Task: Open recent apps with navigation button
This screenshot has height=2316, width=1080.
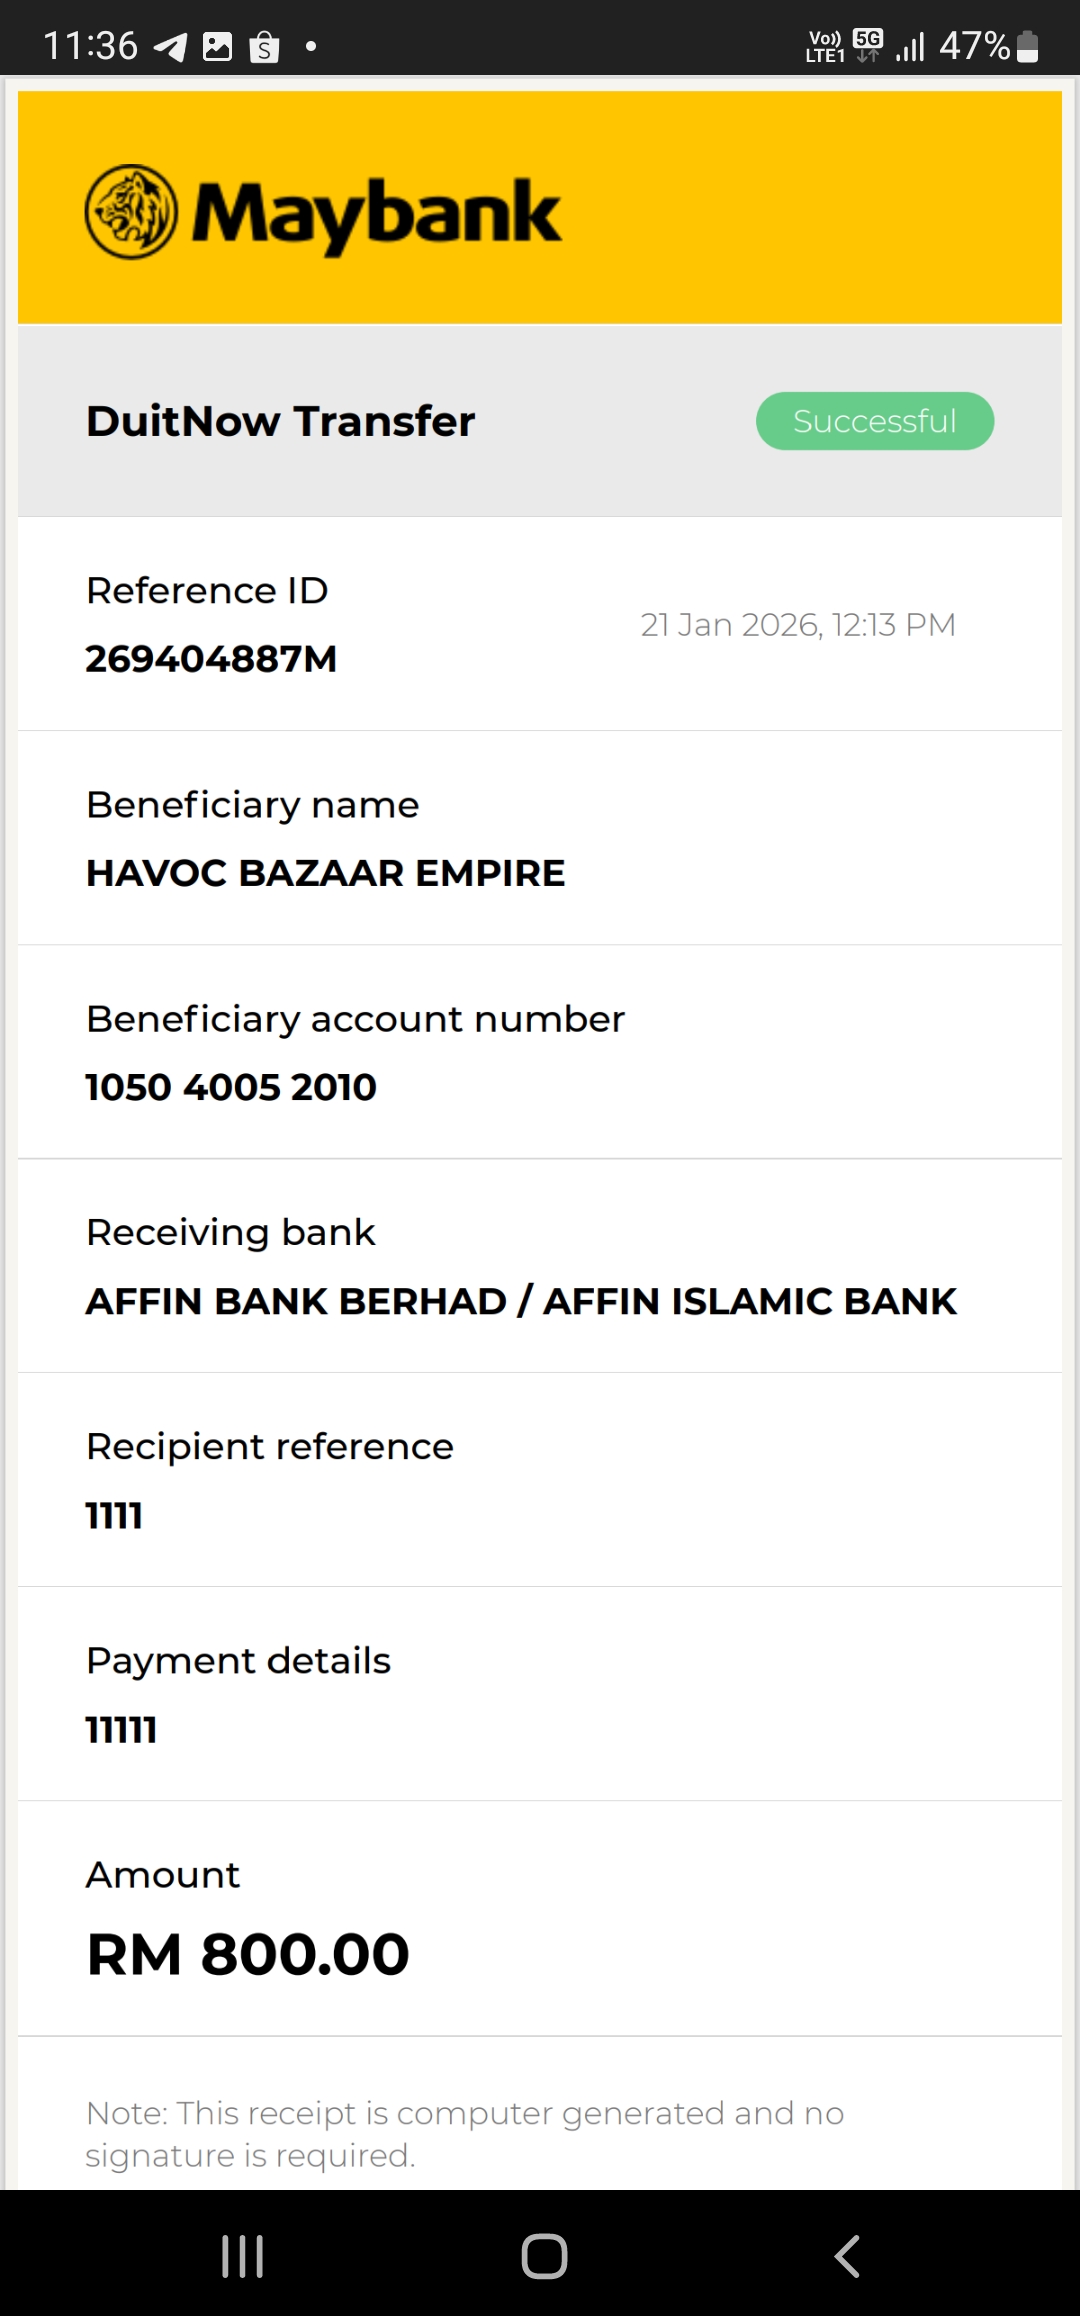Action: (242, 2256)
